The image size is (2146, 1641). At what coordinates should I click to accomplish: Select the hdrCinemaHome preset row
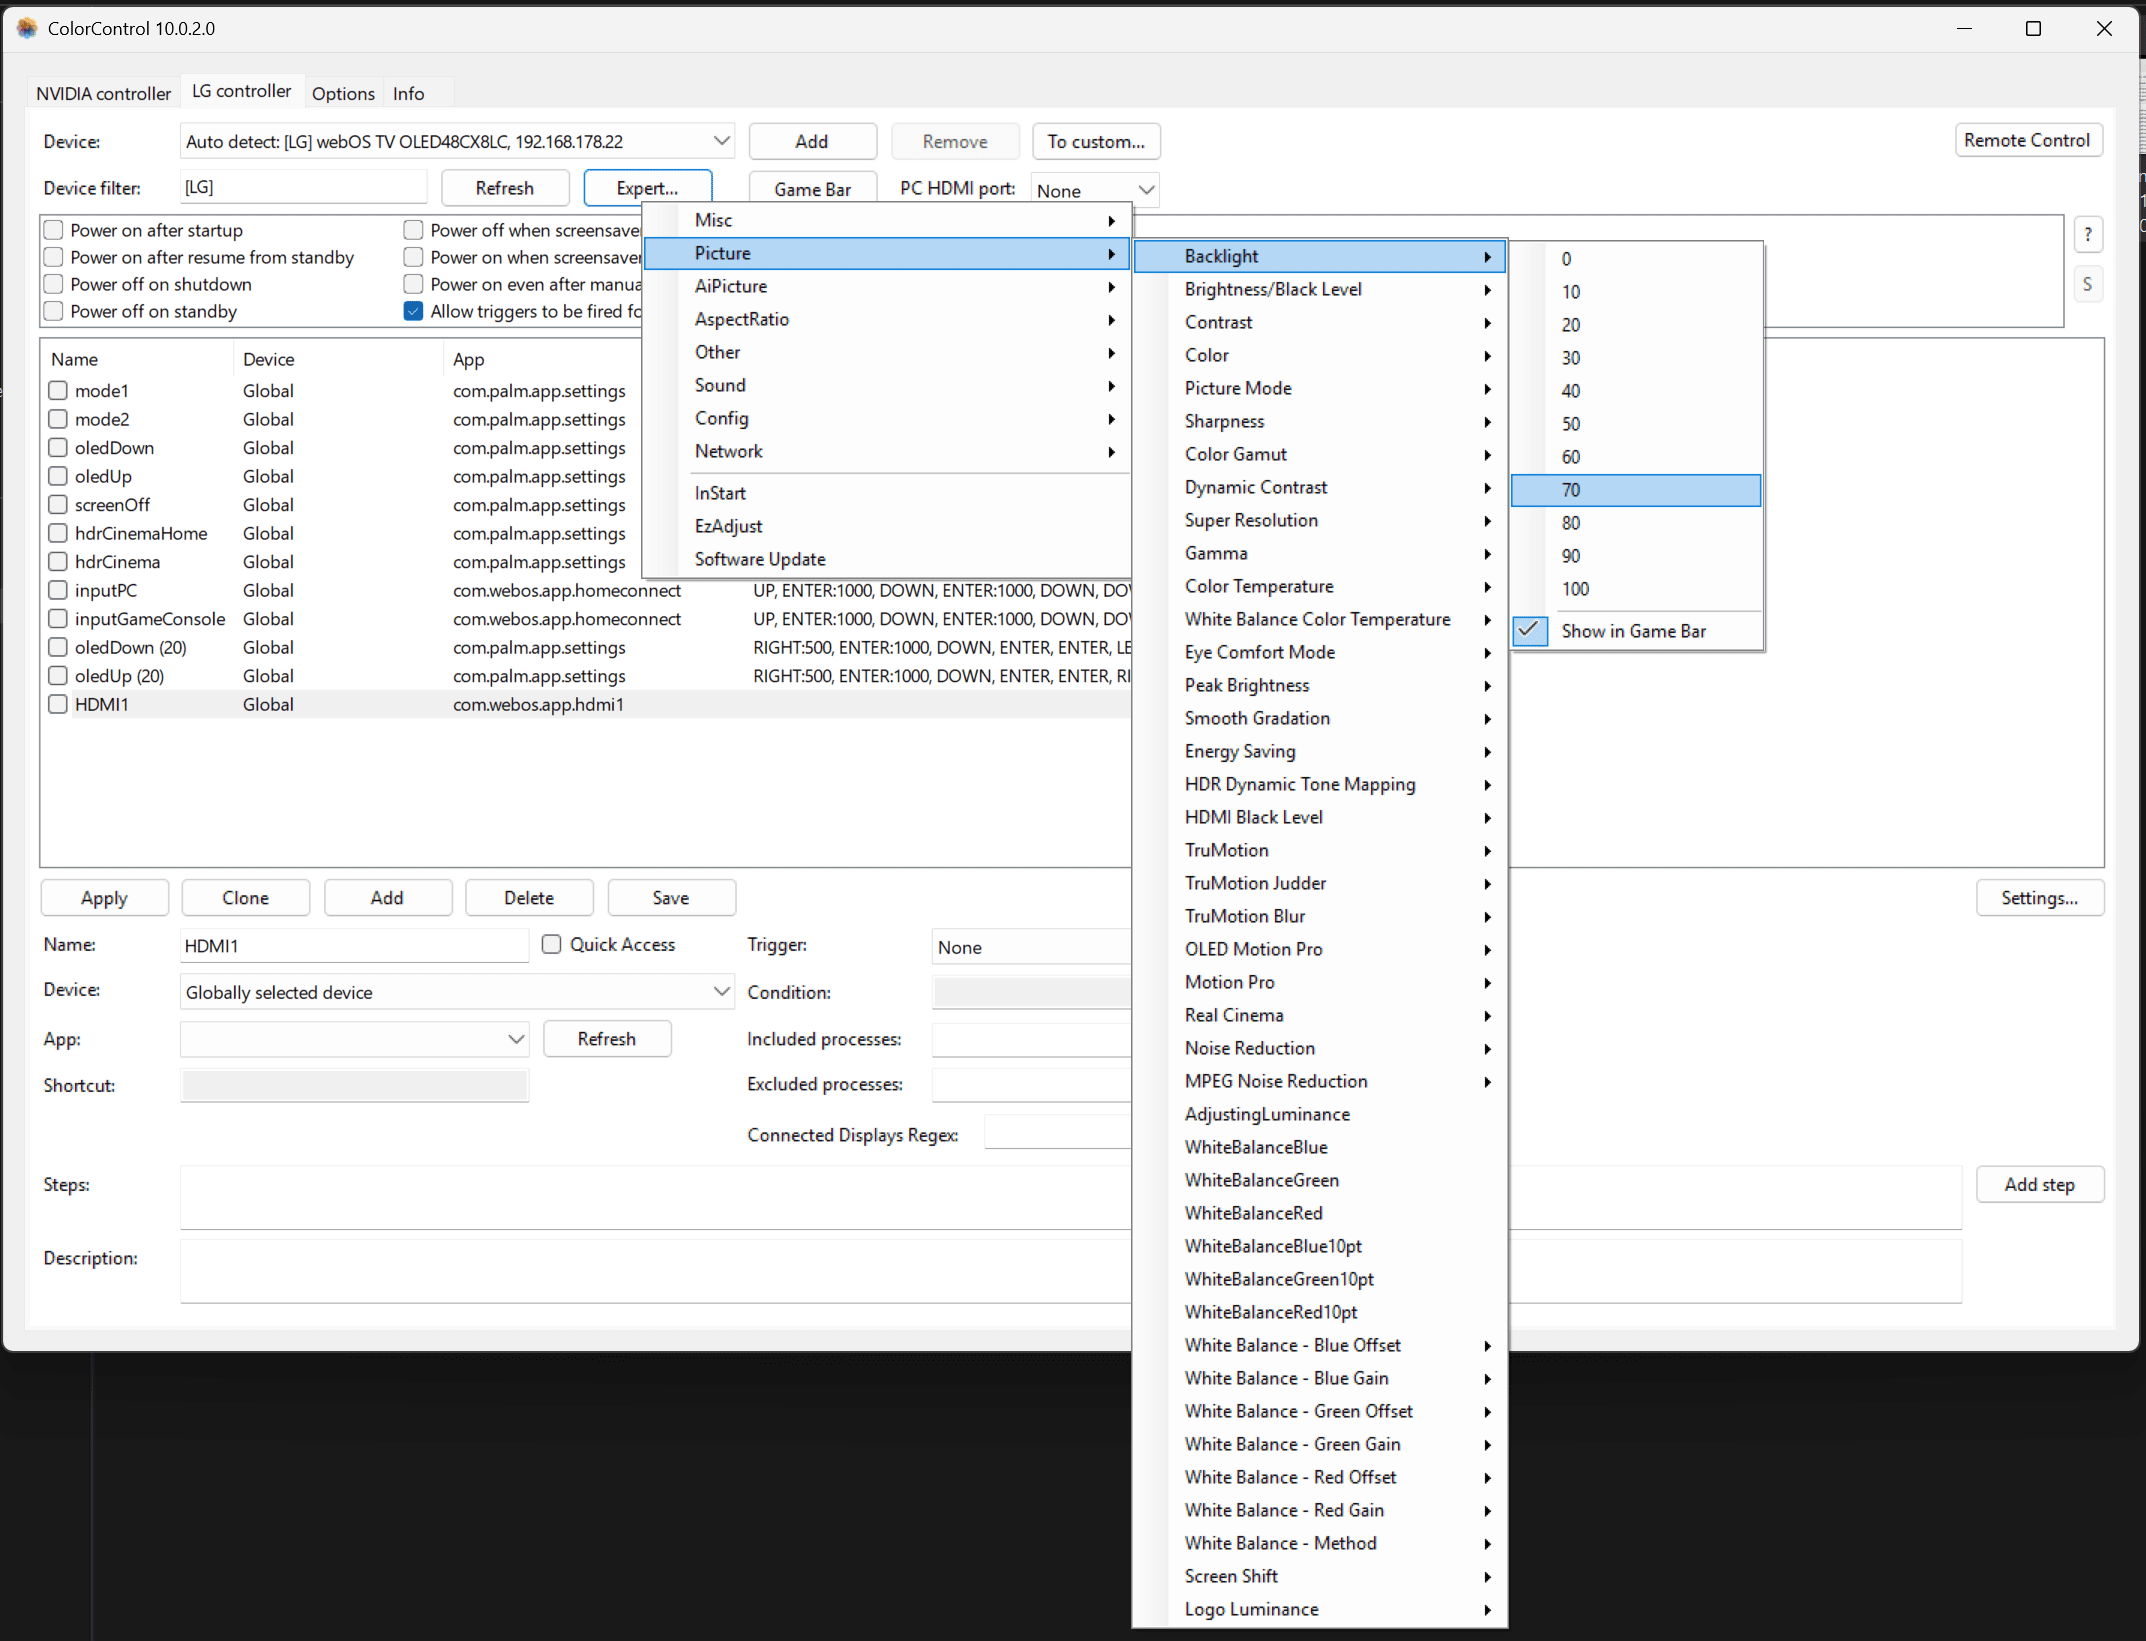[x=141, y=533]
